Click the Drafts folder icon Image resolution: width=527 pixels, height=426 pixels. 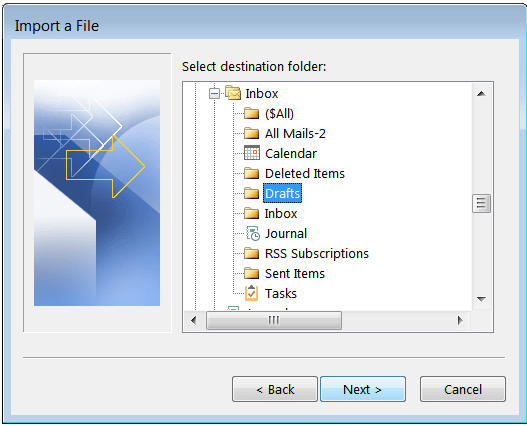(251, 193)
